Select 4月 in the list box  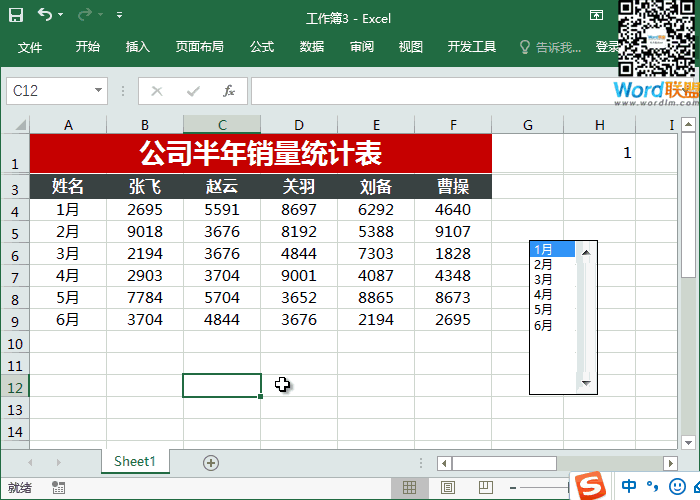552,295
